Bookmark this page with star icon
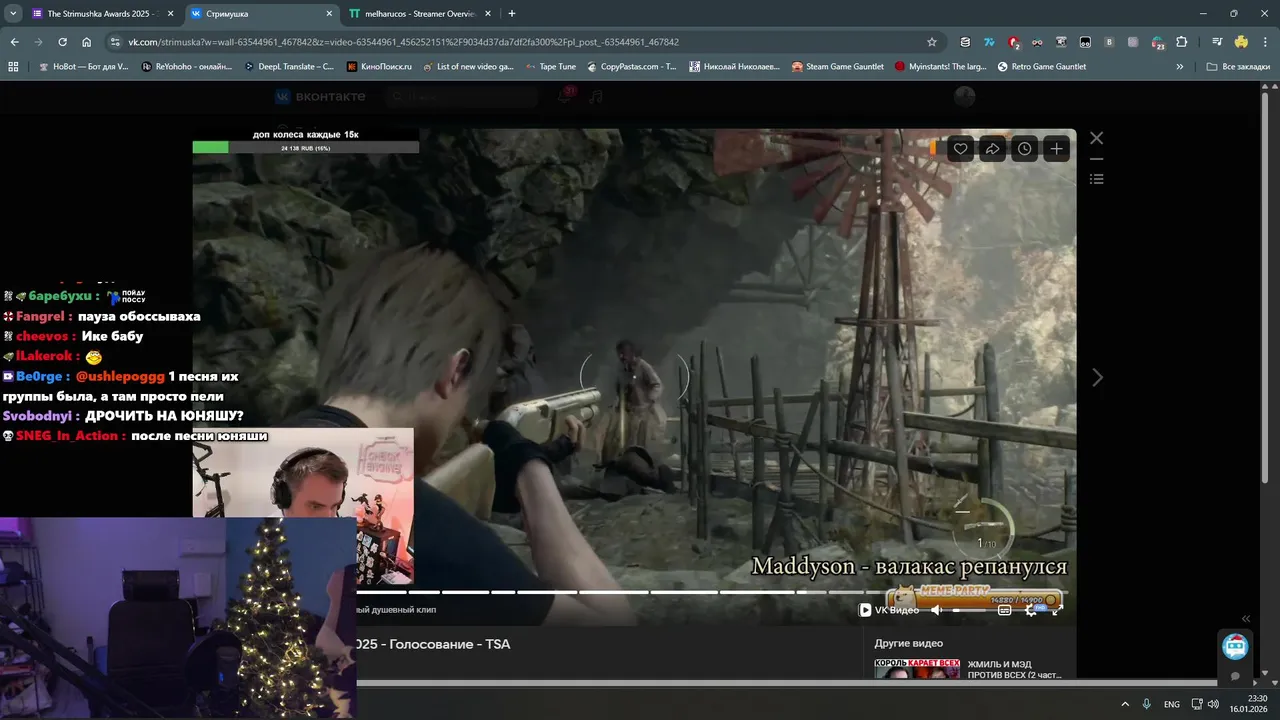The width and height of the screenshot is (1280, 720). (x=932, y=42)
